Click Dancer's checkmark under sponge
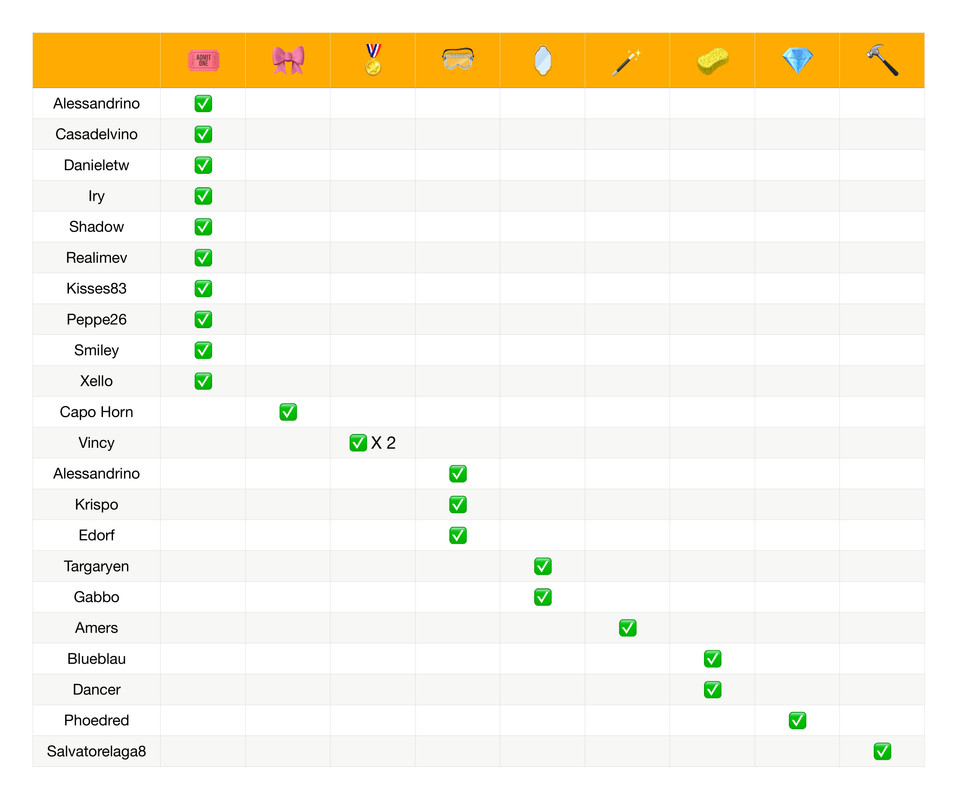958x800 pixels. 713,690
